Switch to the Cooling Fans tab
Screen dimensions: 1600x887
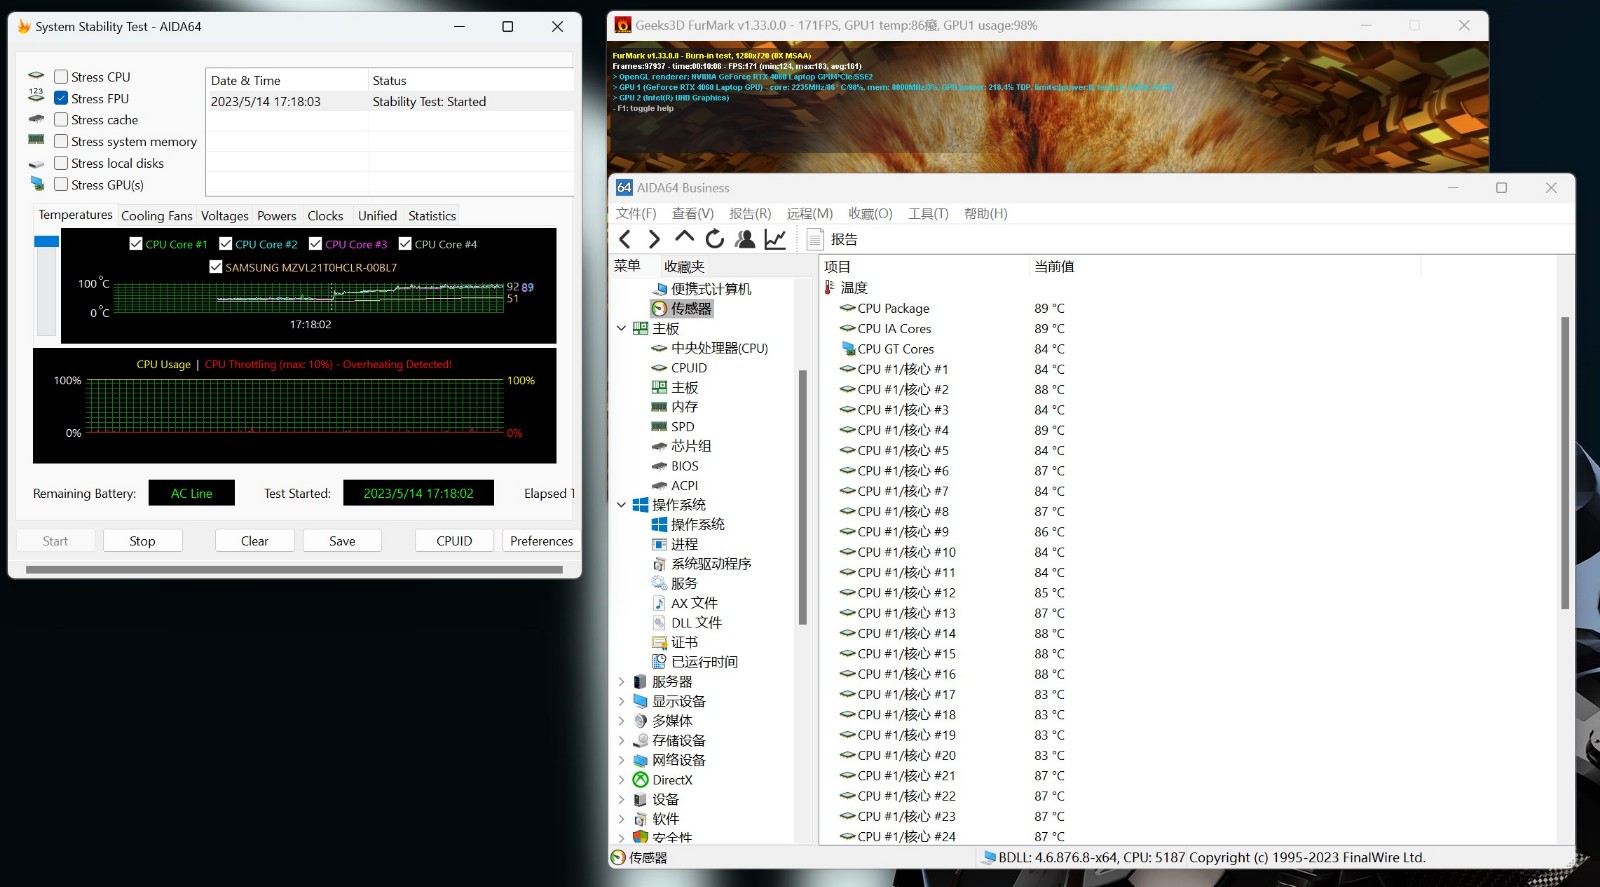click(157, 216)
